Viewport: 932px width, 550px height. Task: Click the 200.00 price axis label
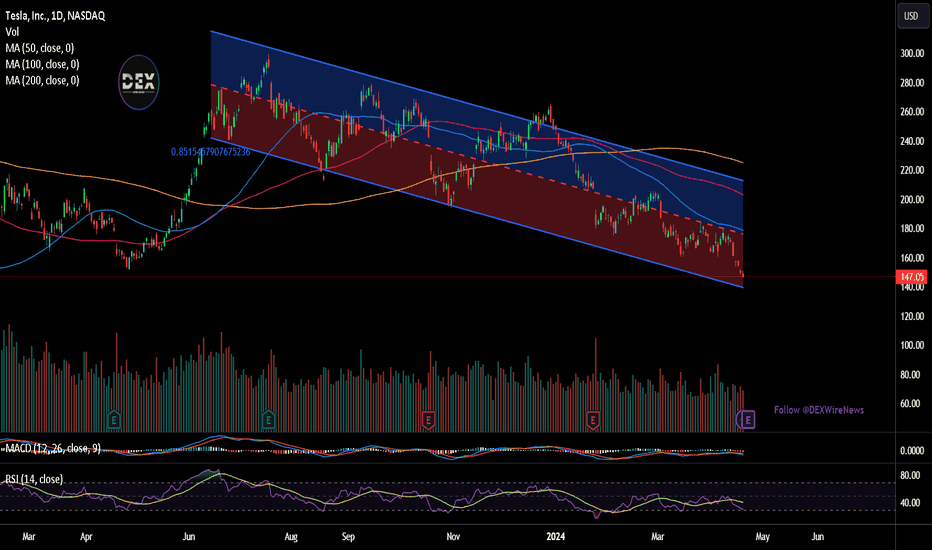pos(912,200)
